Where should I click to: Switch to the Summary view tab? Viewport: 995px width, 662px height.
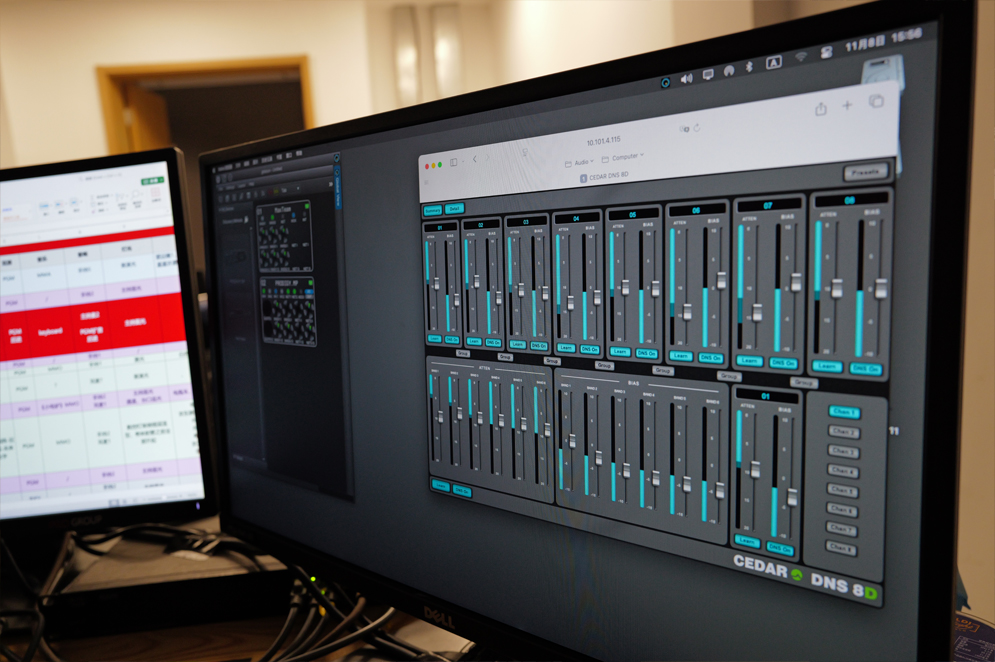pyautogui.click(x=432, y=210)
